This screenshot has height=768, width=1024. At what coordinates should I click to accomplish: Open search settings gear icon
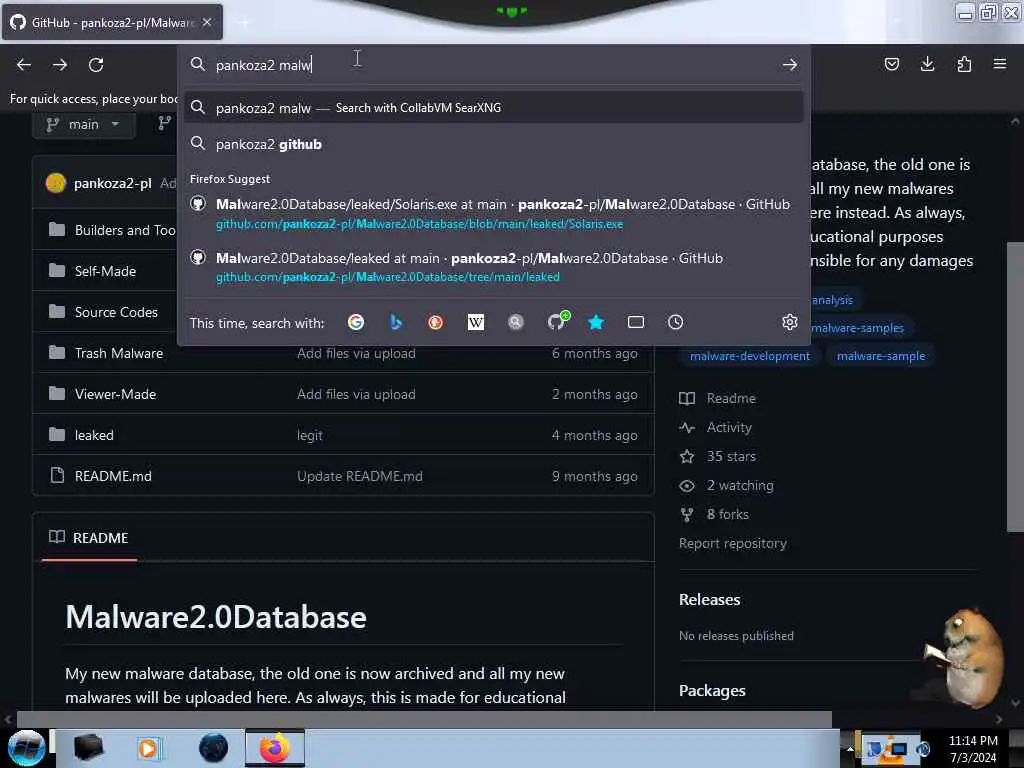(790, 322)
